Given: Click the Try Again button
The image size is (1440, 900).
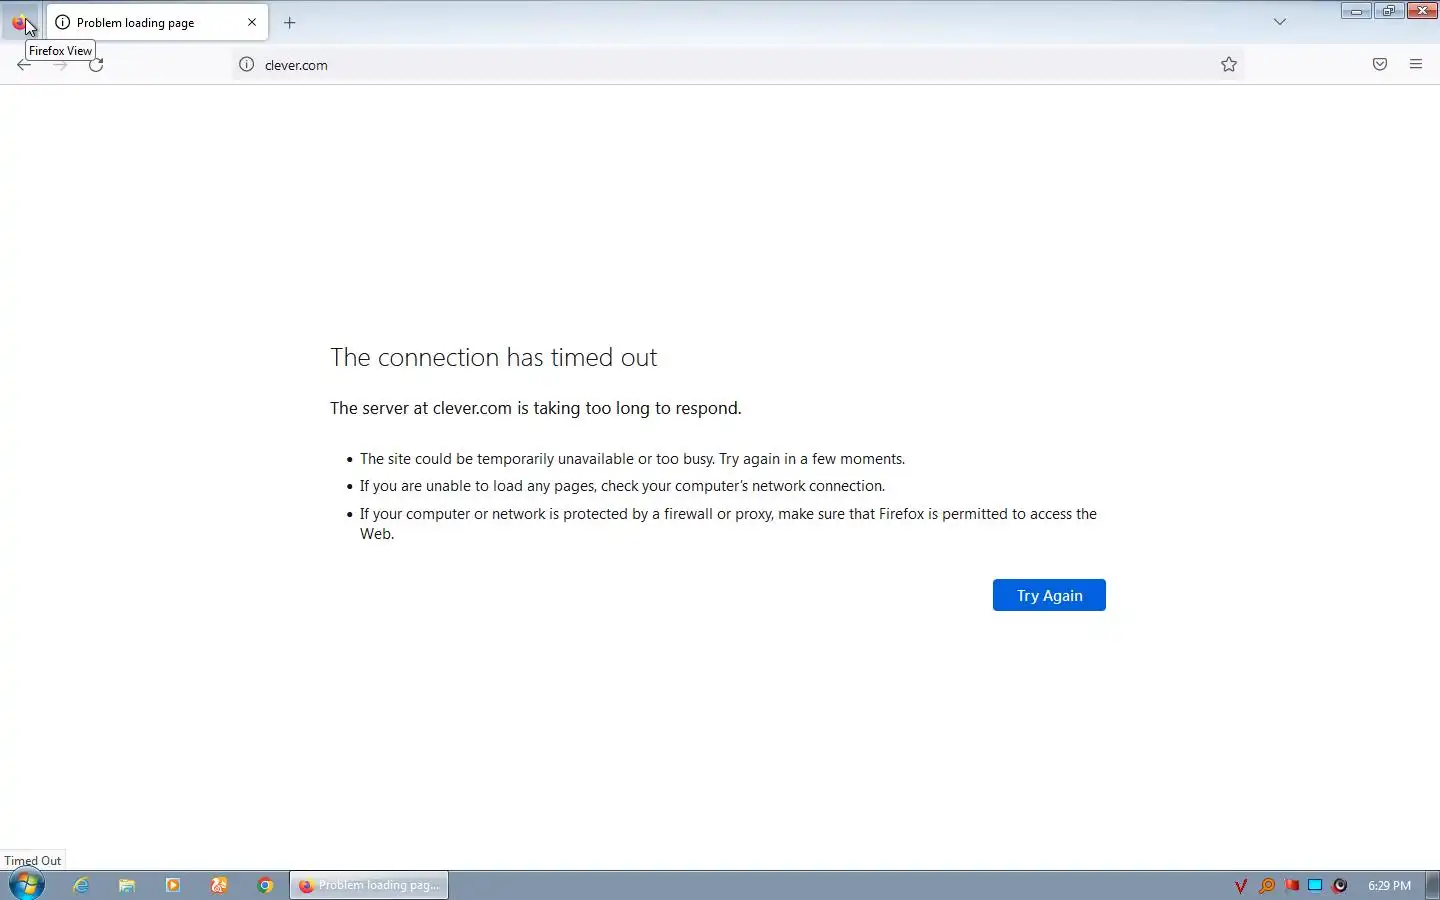Looking at the screenshot, I should 1049,595.
